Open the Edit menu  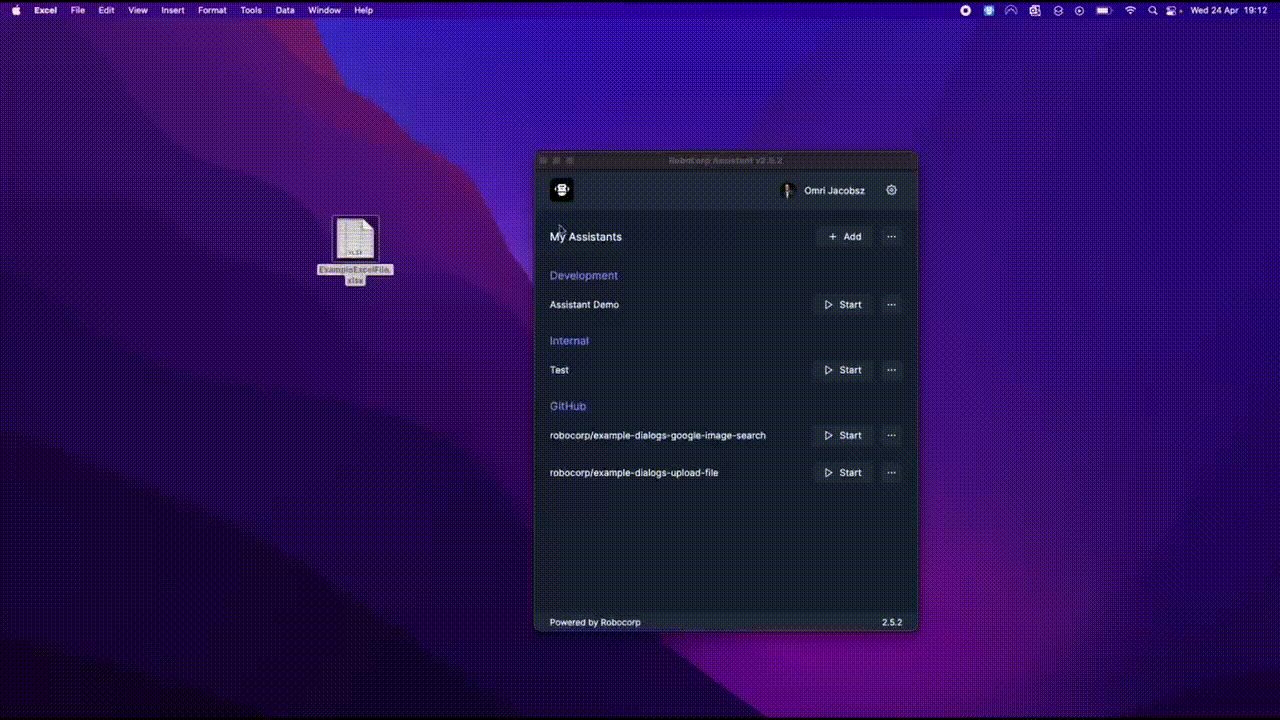click(x=106, y=10)
